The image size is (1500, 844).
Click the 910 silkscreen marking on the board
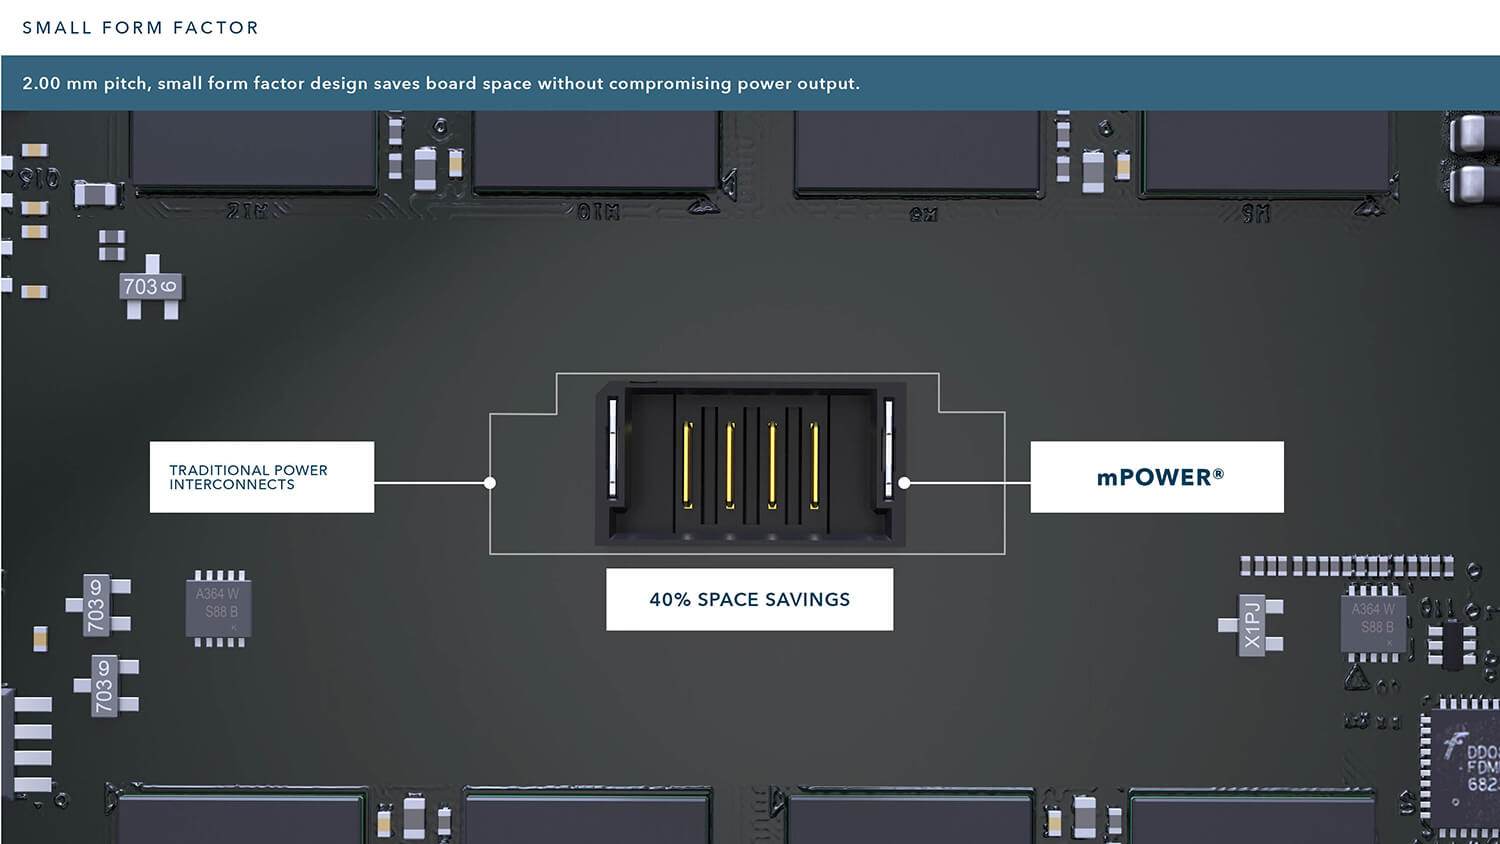[40, 179]
